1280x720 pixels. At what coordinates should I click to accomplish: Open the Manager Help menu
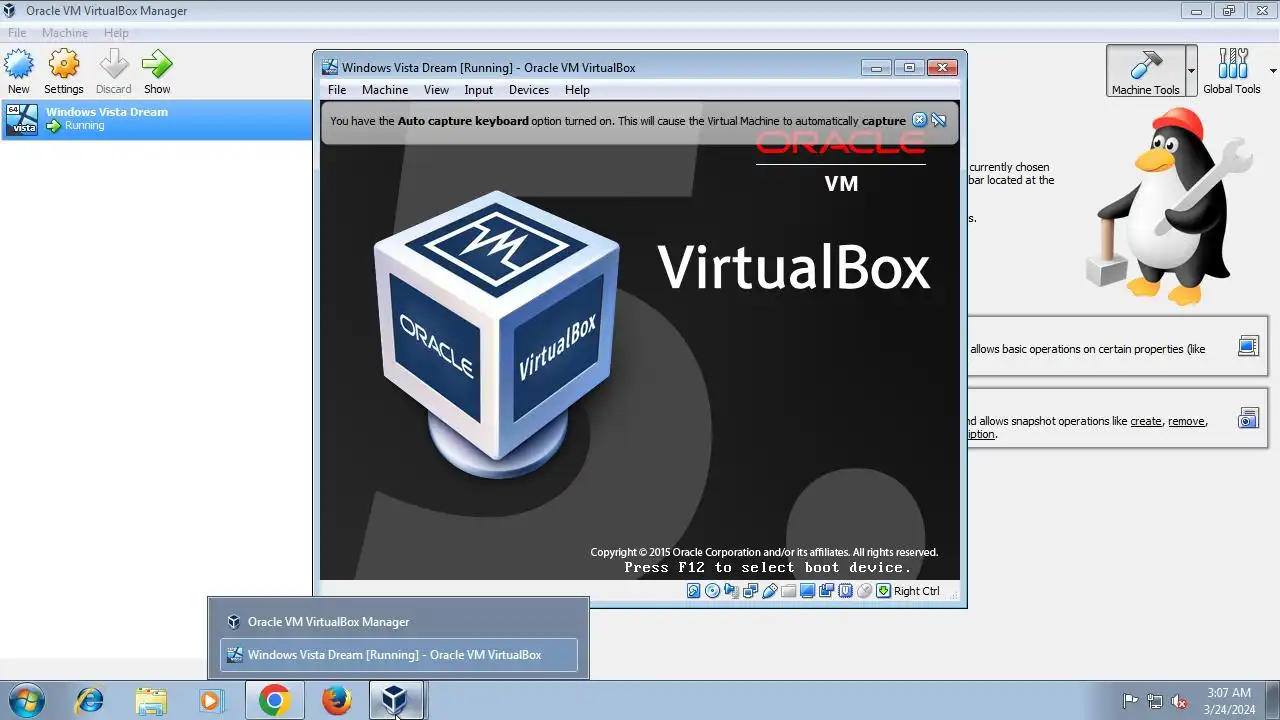pos(116,33)
